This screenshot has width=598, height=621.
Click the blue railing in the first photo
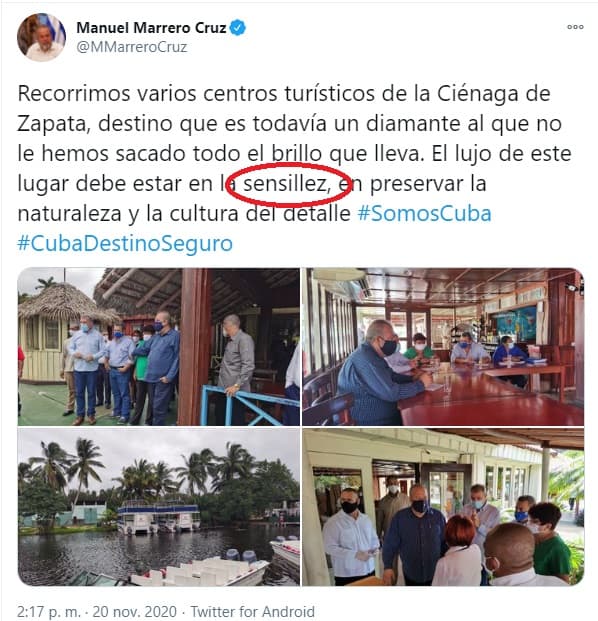click(248, 404)
